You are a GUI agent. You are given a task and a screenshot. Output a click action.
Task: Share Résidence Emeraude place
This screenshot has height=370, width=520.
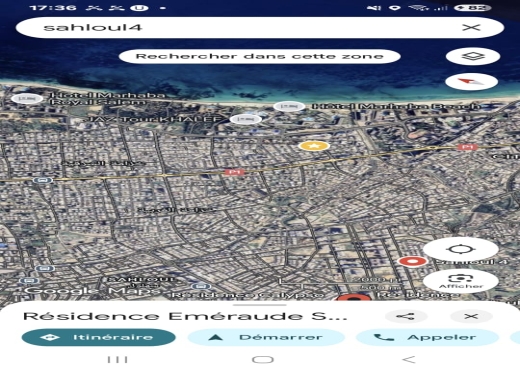(406, 316)
